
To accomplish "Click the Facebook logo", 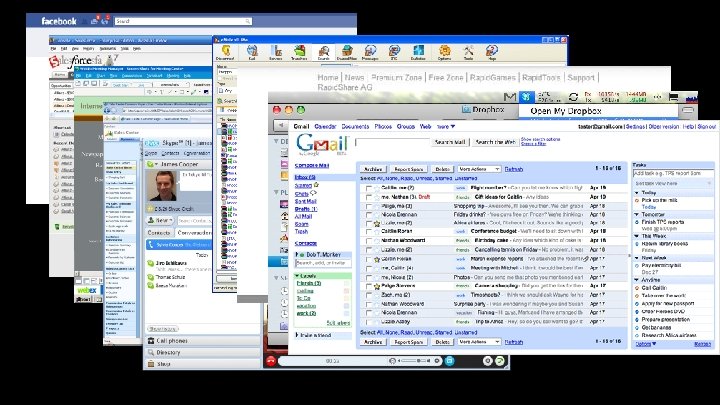I will [x=59, y=21].
